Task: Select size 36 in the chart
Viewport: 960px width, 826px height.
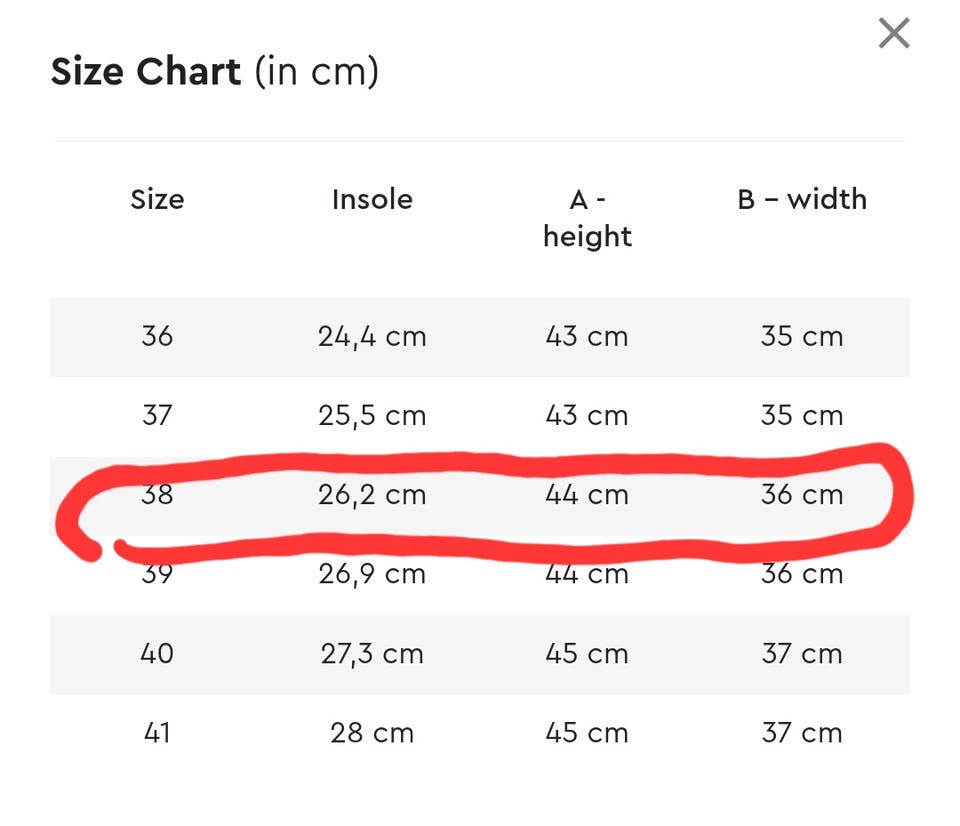Action: tap(157, 336)
